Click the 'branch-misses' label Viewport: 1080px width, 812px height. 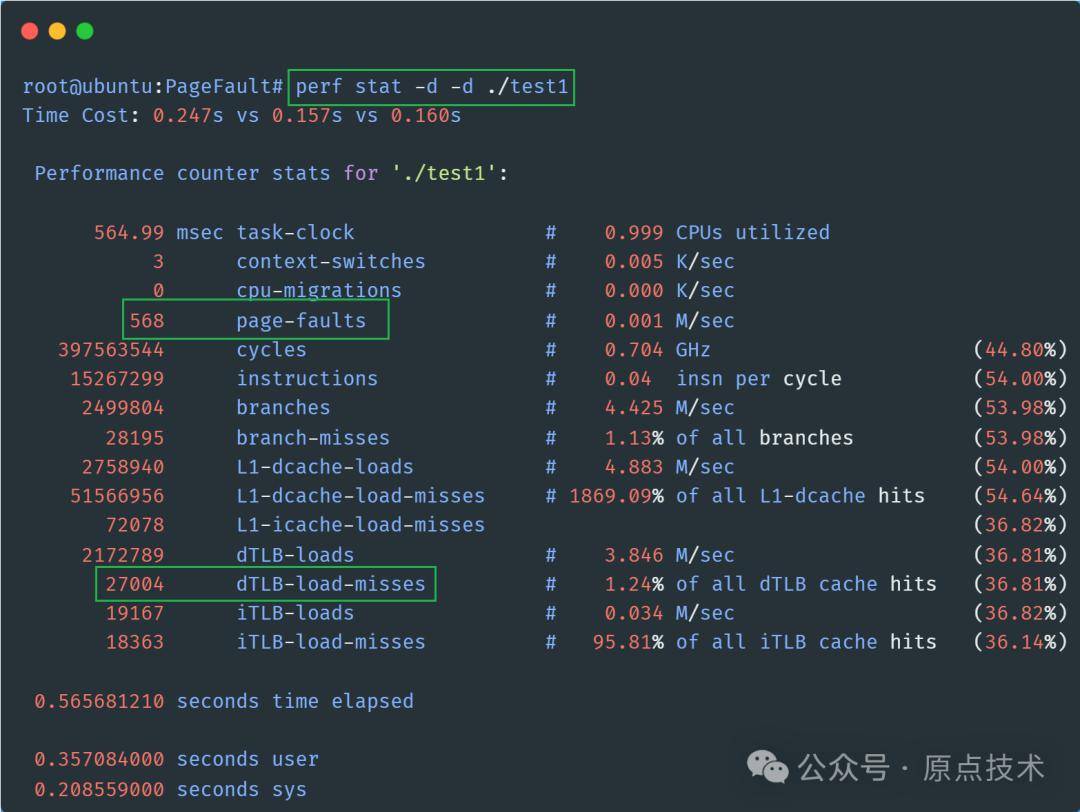tap(313, 437)
